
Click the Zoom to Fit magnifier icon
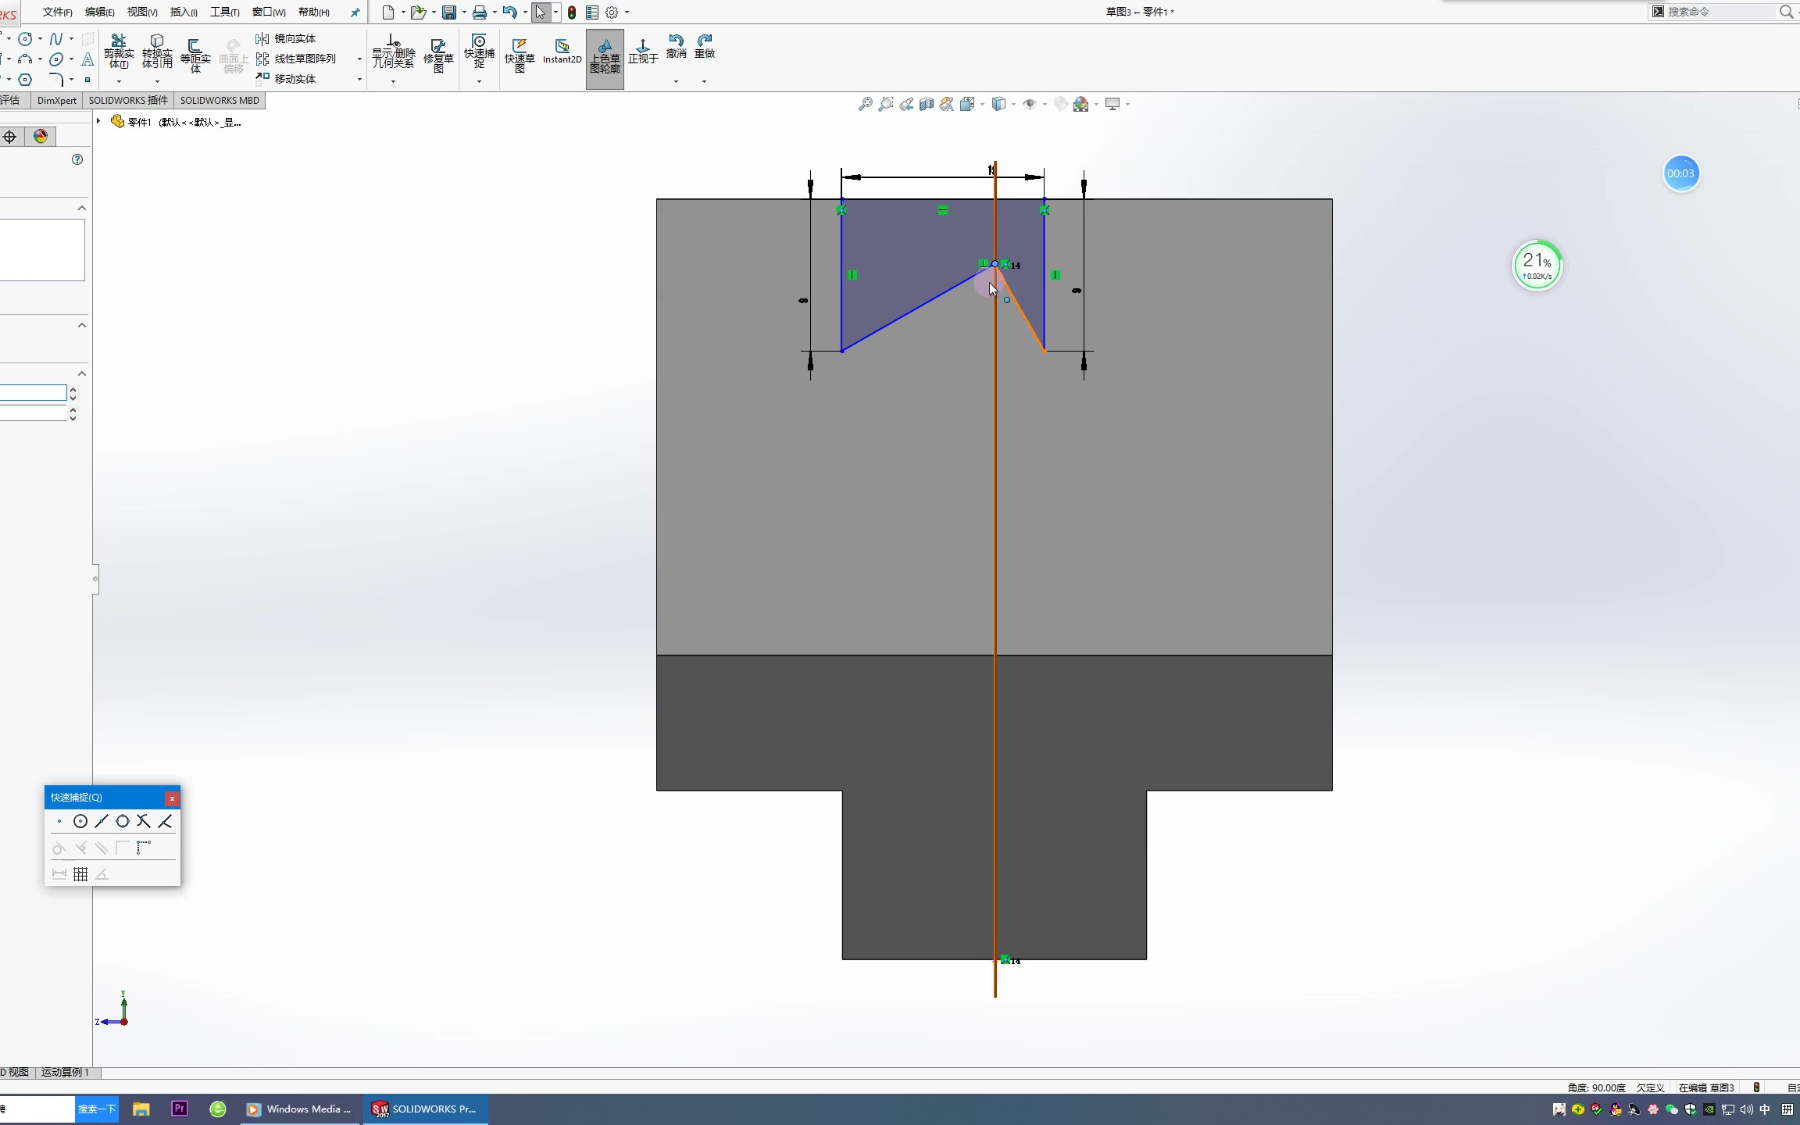[865, 104]
